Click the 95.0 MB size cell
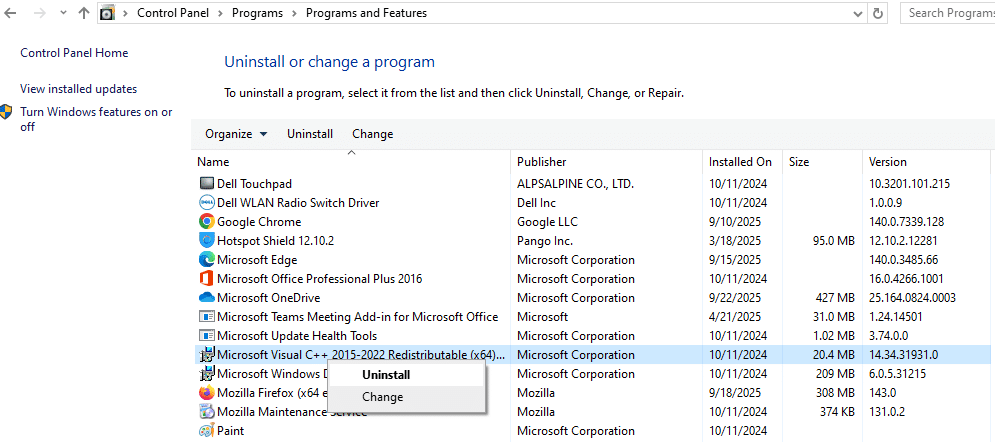Screen dimensions: 995x442 833,241
